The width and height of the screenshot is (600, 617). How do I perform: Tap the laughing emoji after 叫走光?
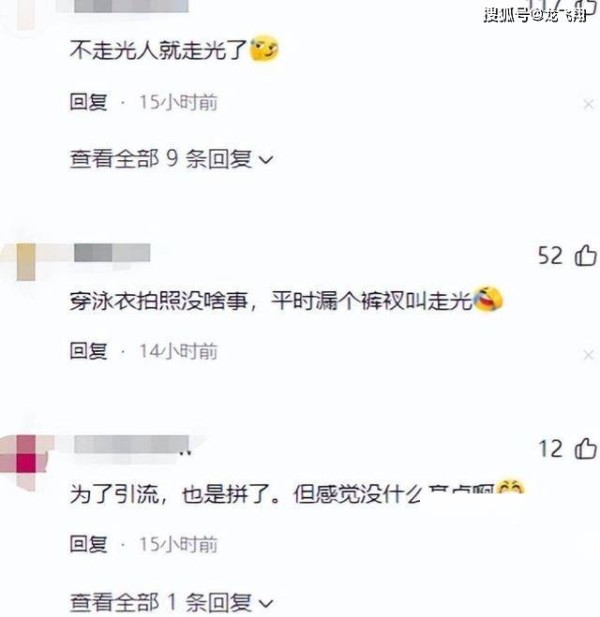point(488,299)
